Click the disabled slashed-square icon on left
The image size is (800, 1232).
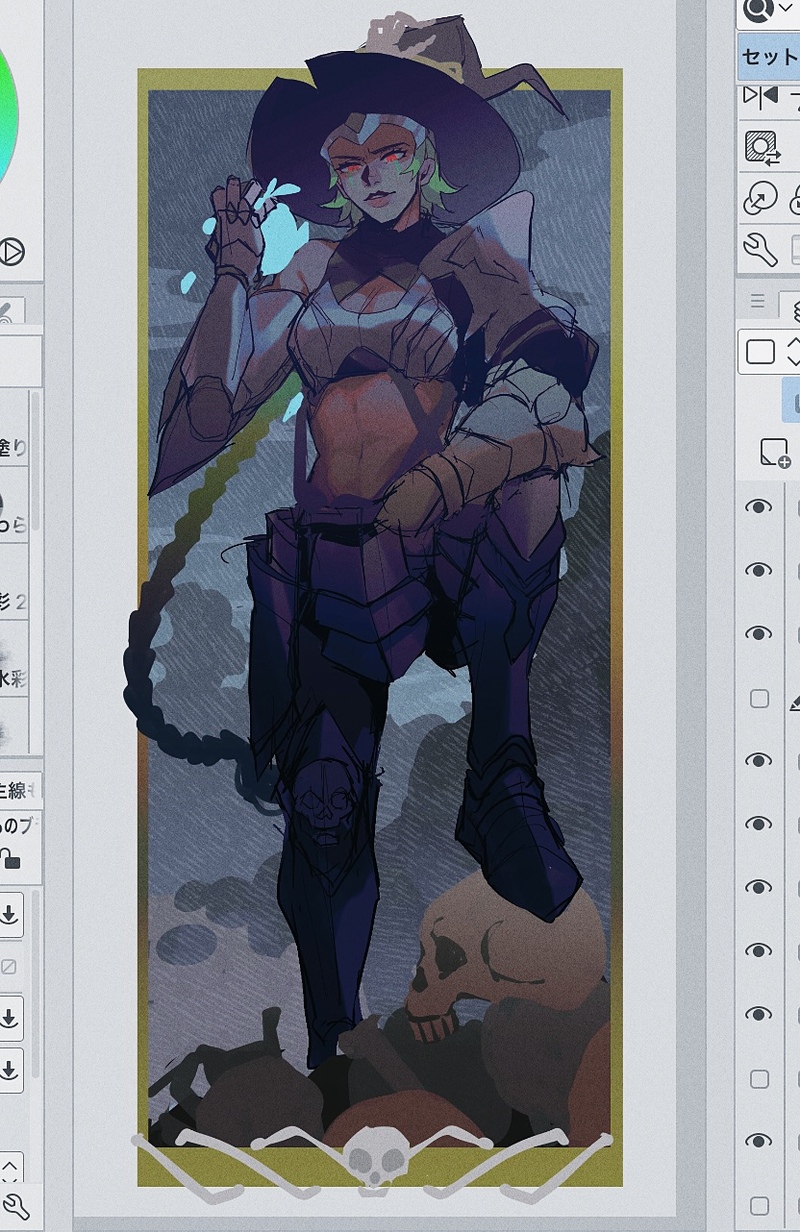point(9,967)
